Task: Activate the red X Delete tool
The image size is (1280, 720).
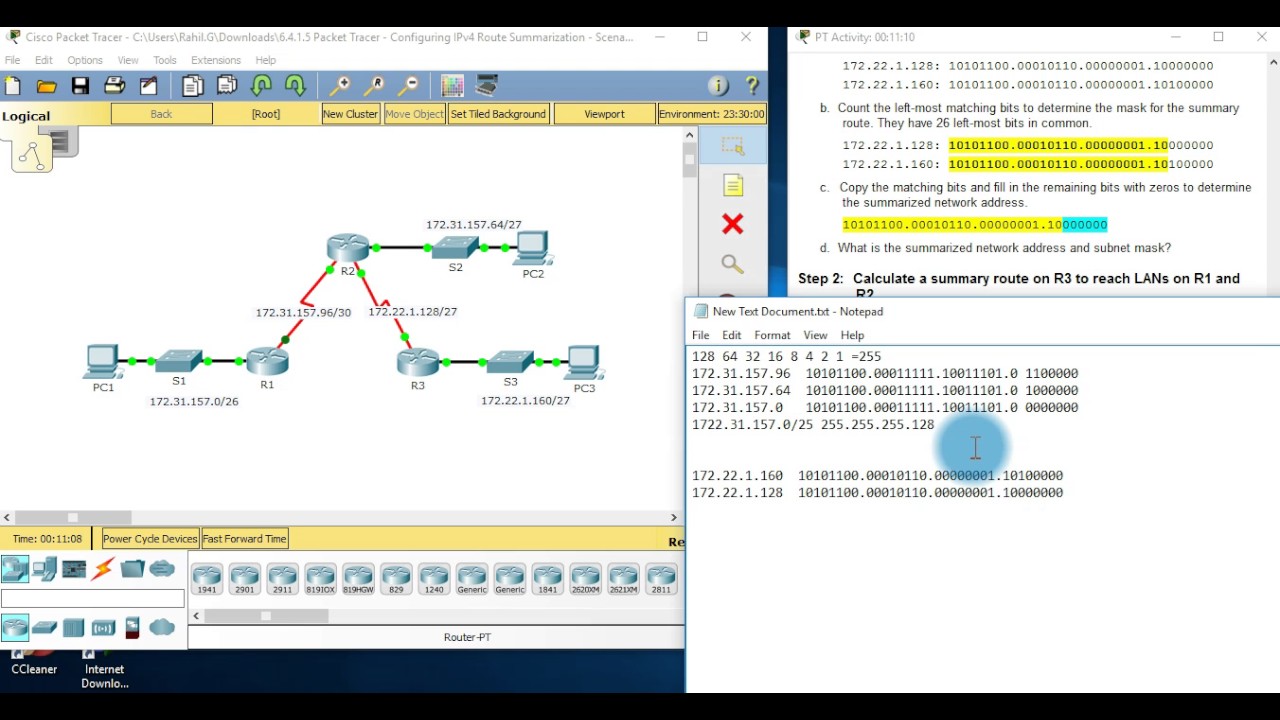Action: pyautogui.click(x=733, y=224)
